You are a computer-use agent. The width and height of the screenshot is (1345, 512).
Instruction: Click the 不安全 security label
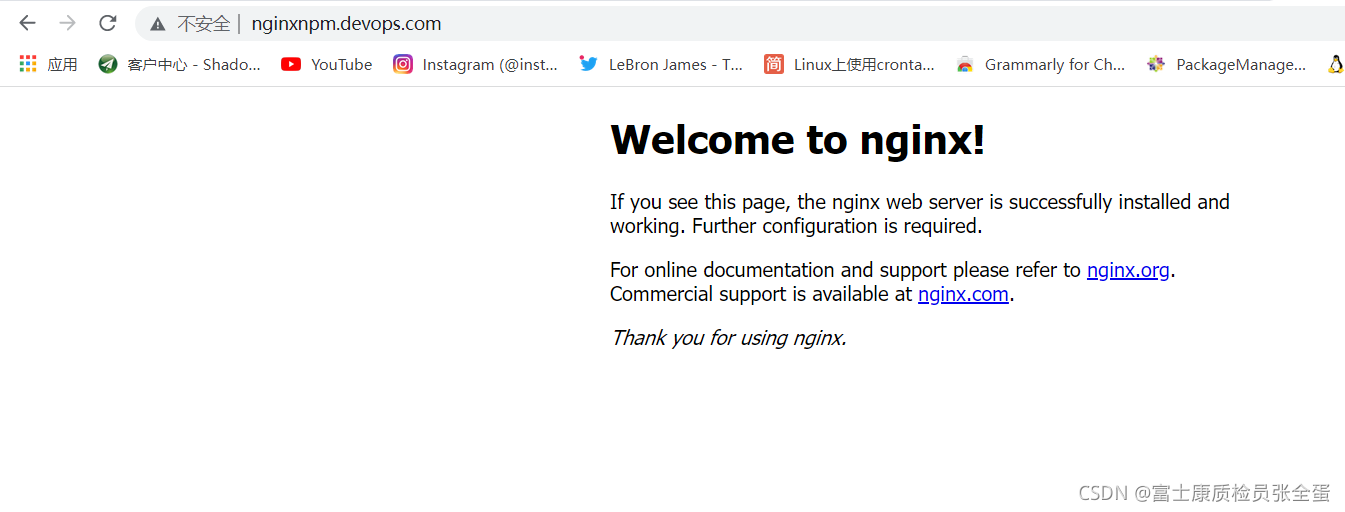pyautogui.click(x=203, y=23)
